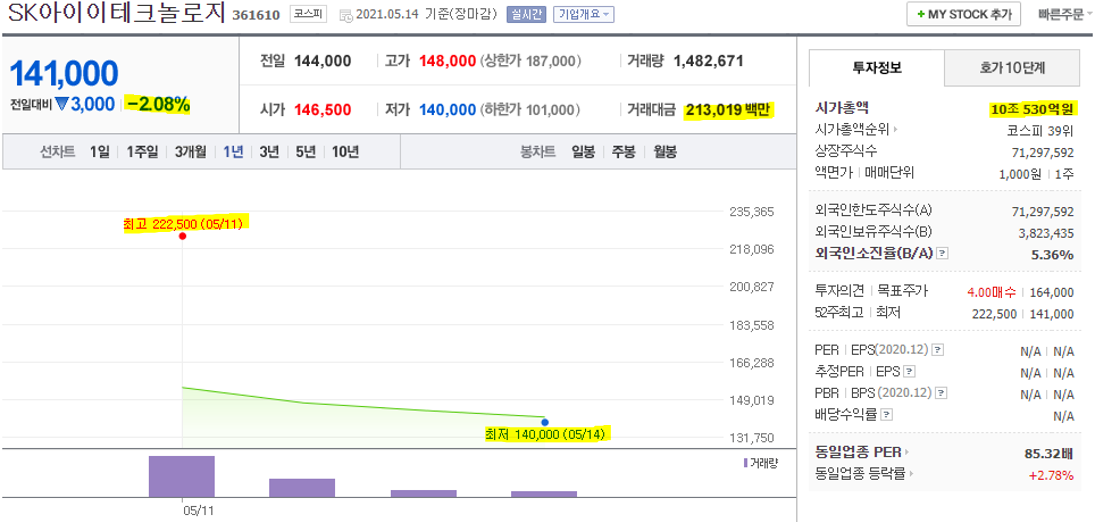Viewport: 1094px width, 522px height.
Task: Click the 거래량 legend in volume chart
Action: pos(761,462)
